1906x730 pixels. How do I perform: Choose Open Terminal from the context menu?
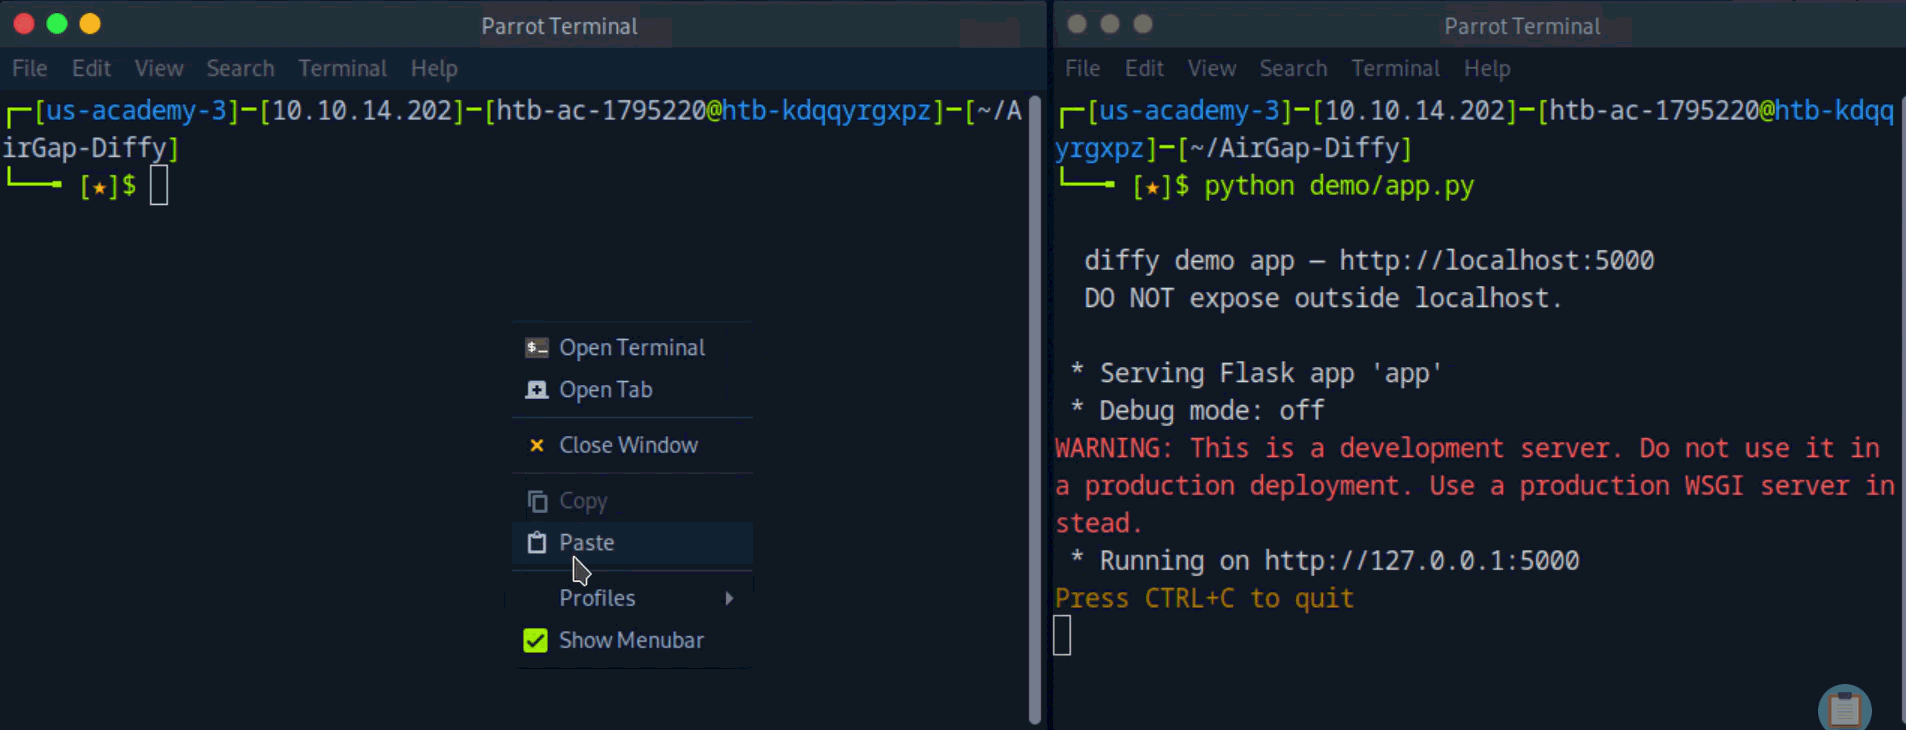(x=632, y=348)
